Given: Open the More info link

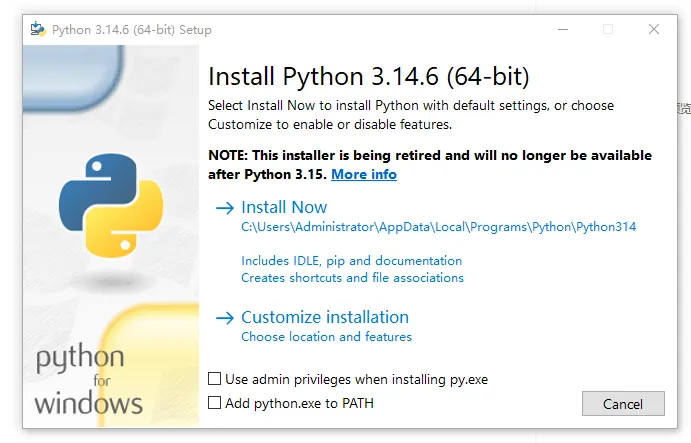Looking at the screenshot, I should coord(364,174).
